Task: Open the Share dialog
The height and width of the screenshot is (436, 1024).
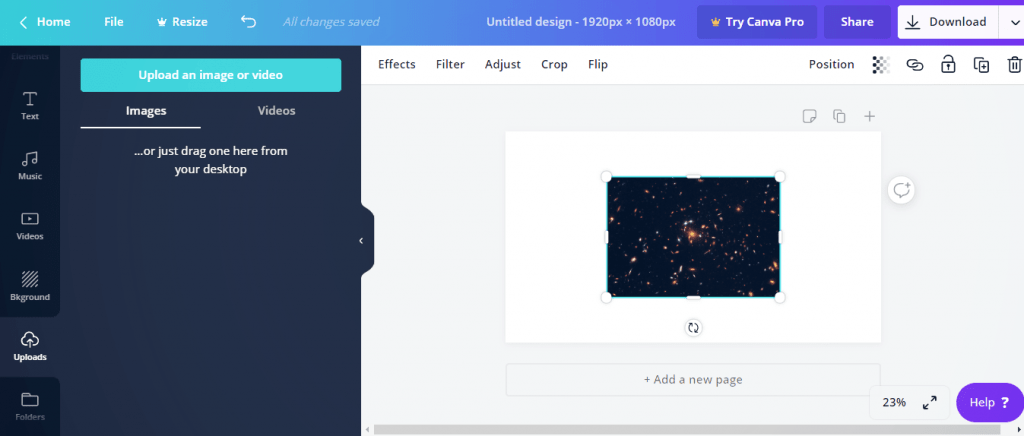Action: pos(857,22)
